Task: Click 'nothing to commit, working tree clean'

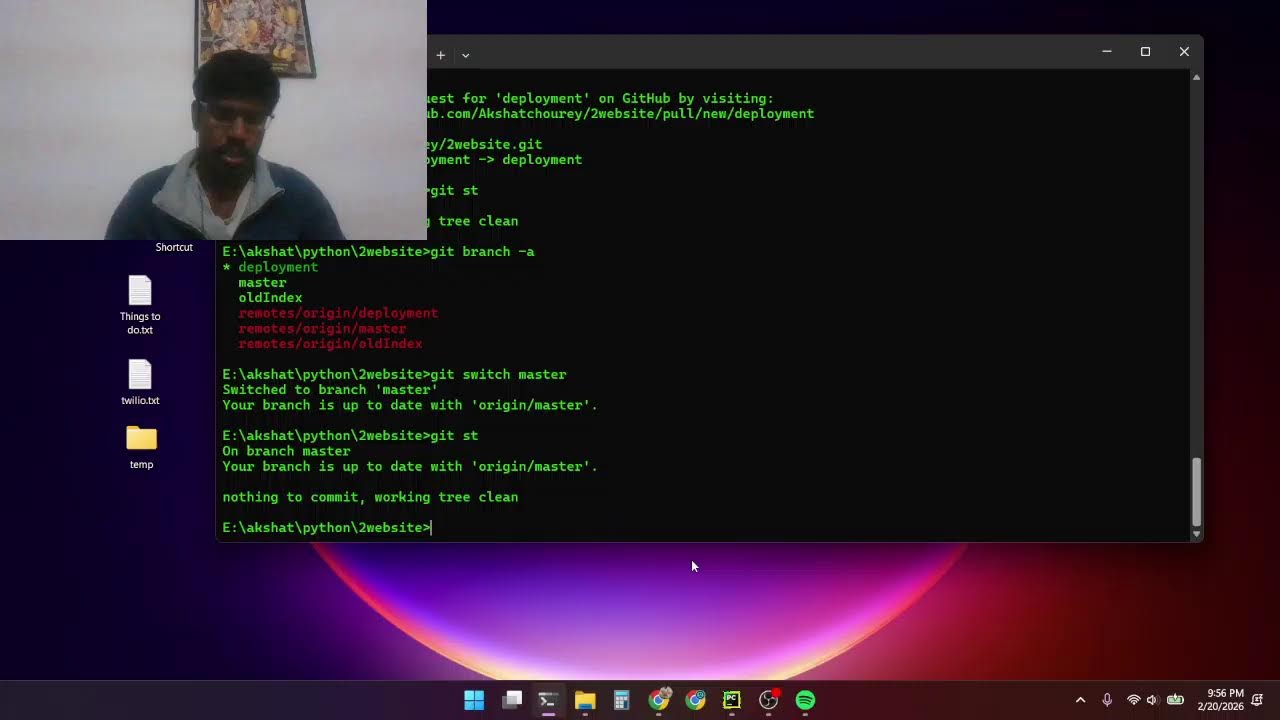Action: [x=370, y=497]
